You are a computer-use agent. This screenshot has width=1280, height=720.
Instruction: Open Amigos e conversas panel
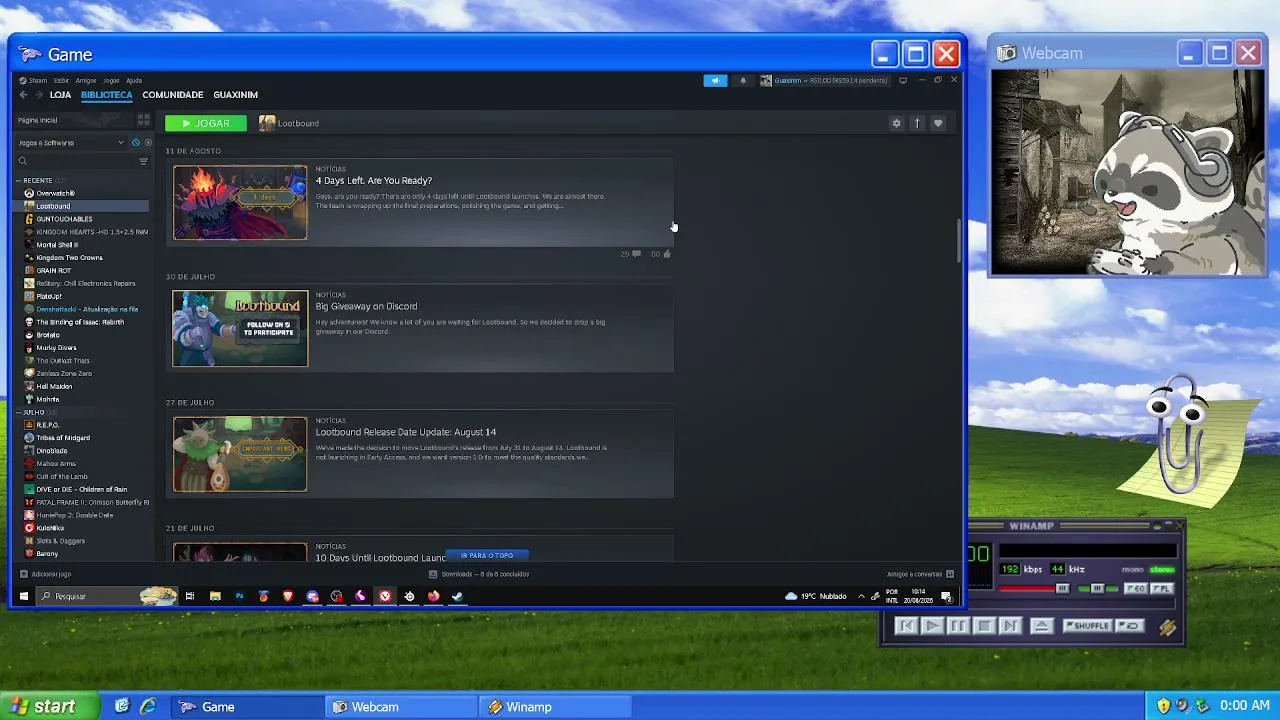point(920,574)
